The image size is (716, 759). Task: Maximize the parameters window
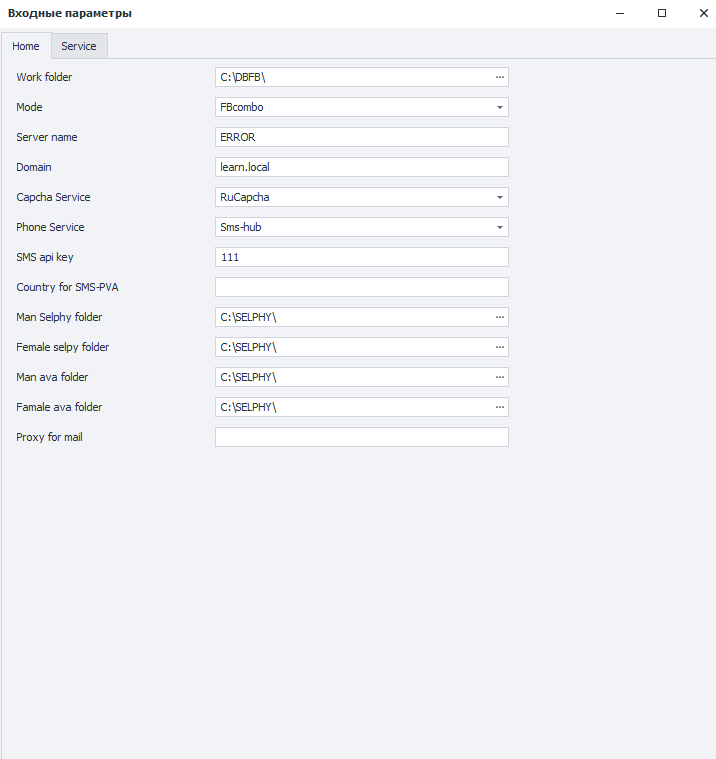(662, 13)
